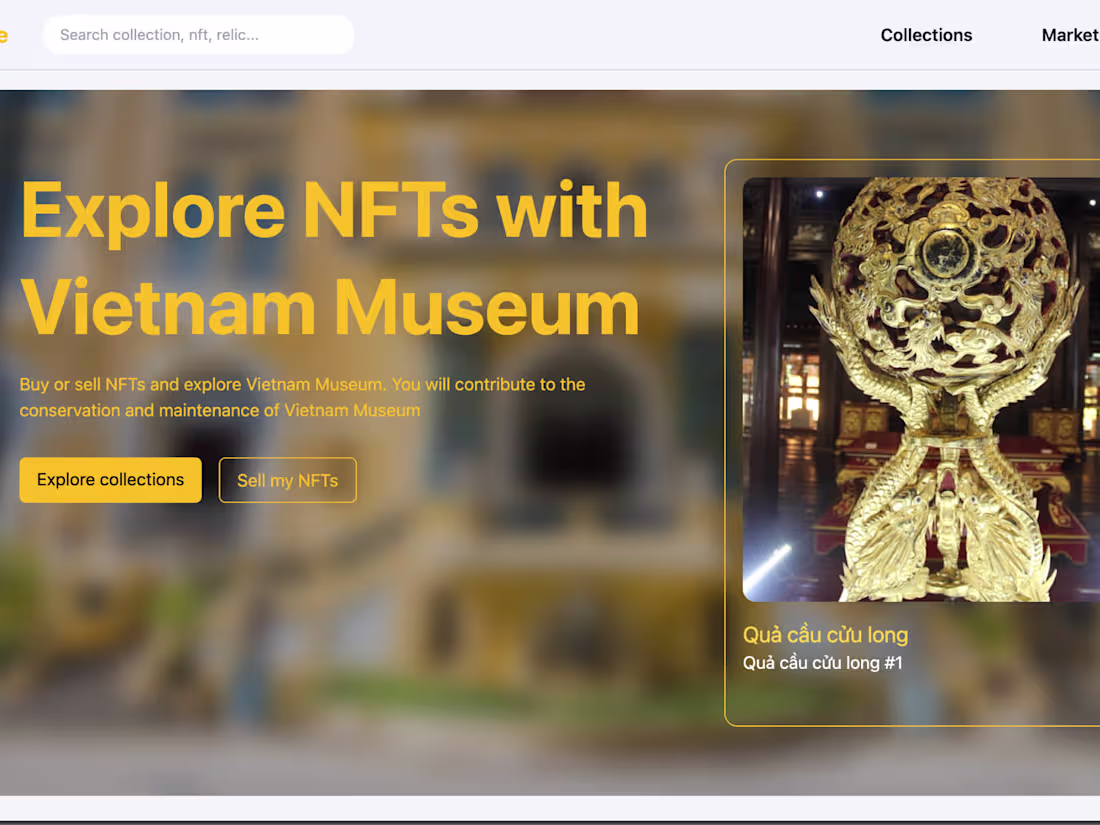
Task: Click the yellow site logo top-left
Action: coord(5,35)
